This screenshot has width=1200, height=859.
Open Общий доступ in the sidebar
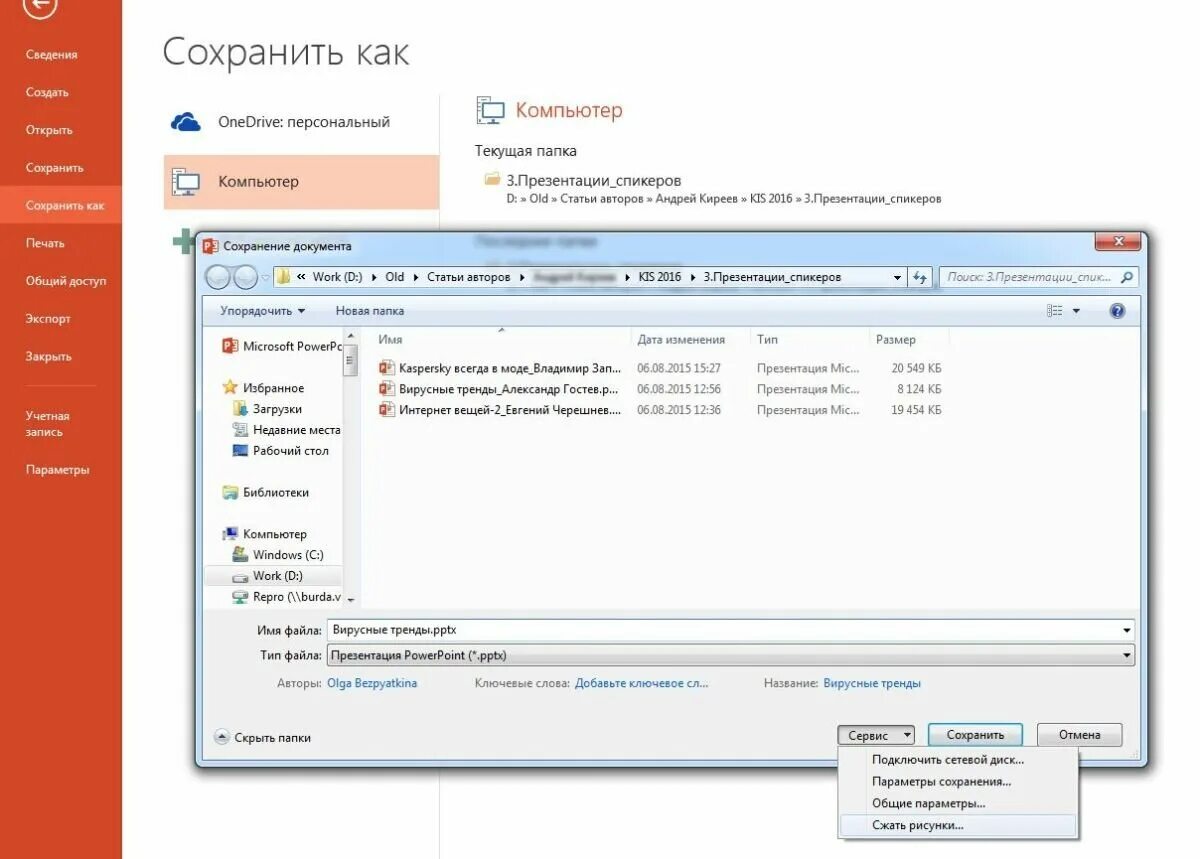click(x=66, y=281)
